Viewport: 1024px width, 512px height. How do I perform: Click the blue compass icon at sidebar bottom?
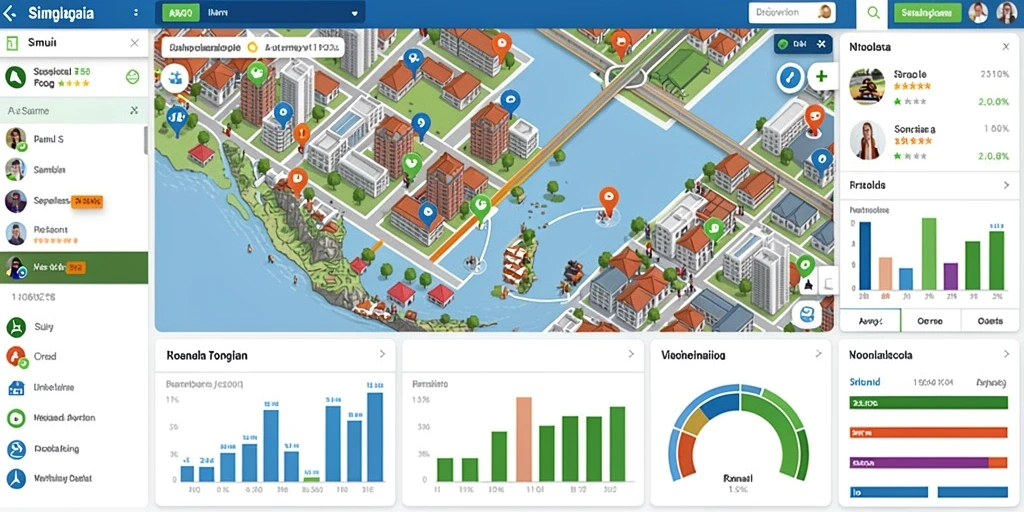click(16, 479)
